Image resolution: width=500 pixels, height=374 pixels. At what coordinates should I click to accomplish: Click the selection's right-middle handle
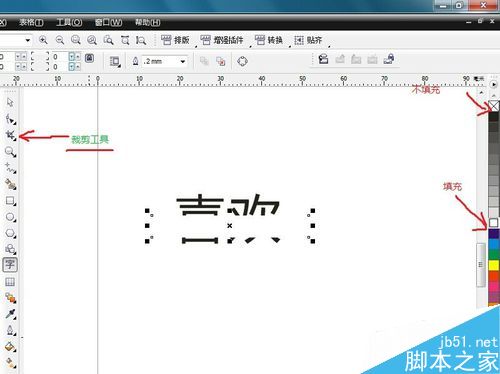tap(312, 226)
